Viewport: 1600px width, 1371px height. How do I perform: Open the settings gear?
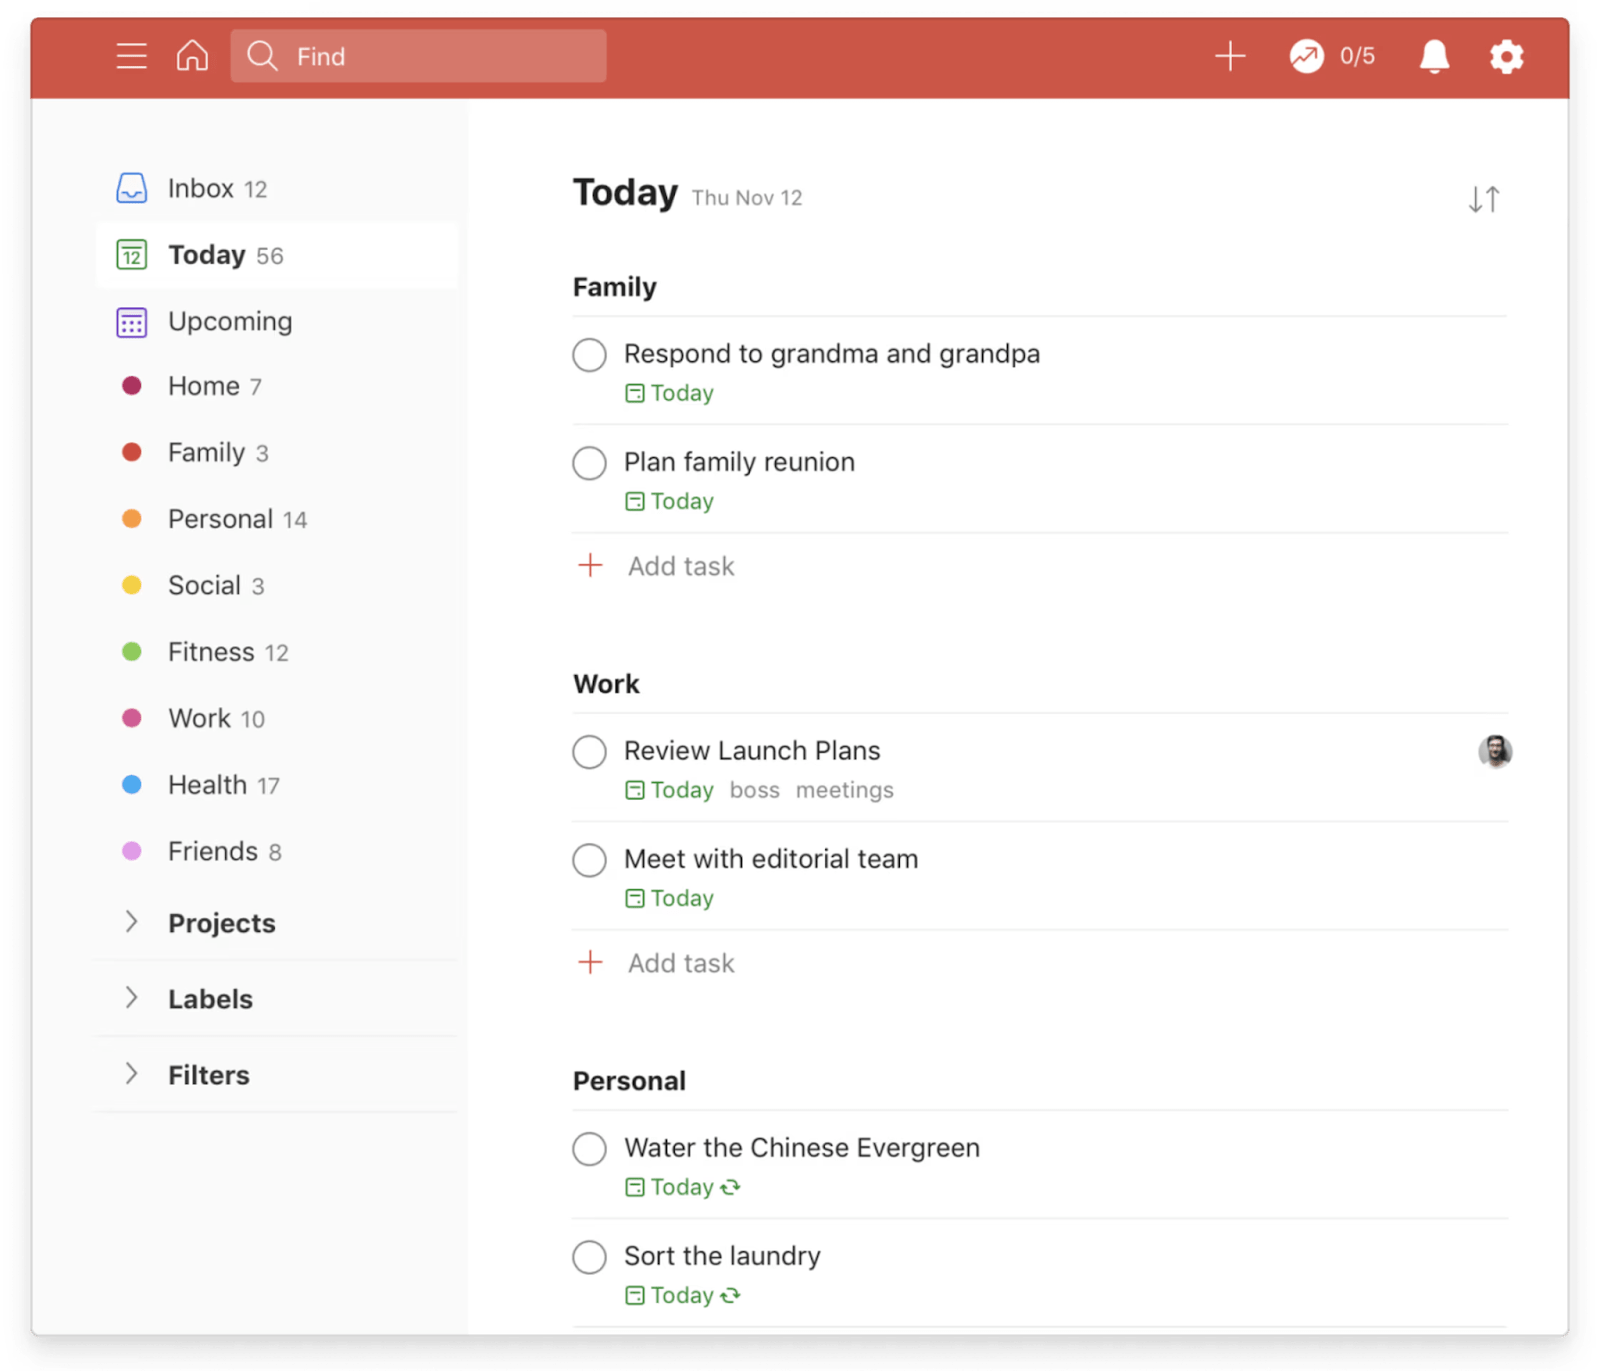[1506, 56]
